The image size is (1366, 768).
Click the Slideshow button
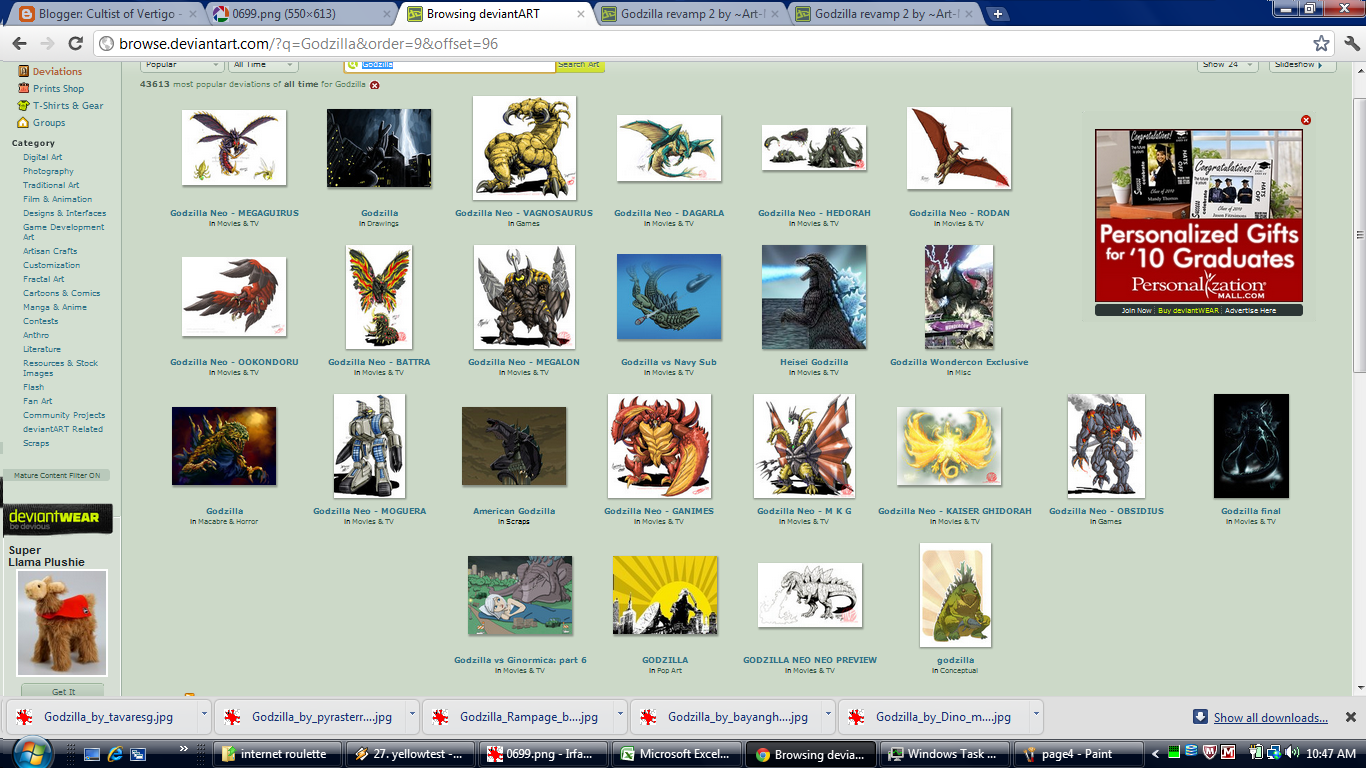coord(1302,65)
